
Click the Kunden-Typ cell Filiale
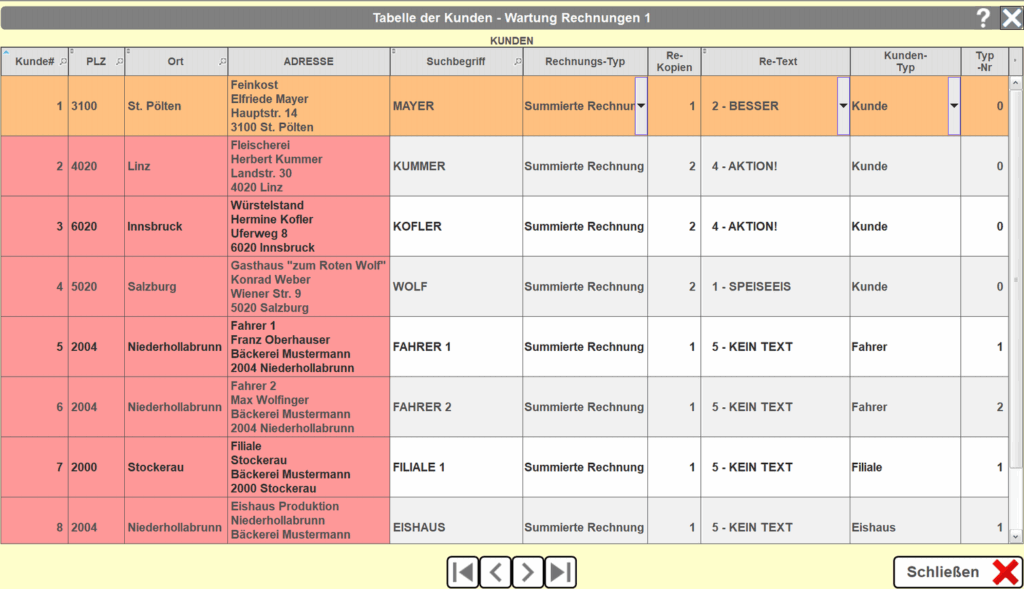pos(906,467)
